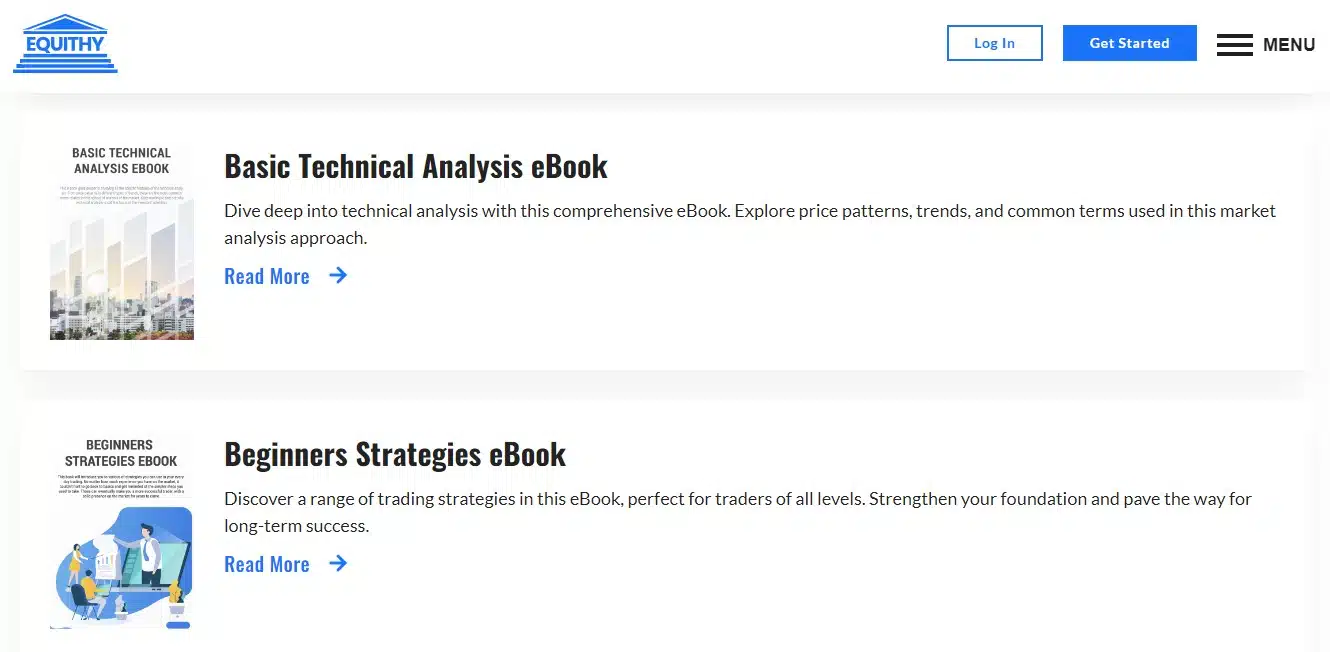The height and width of the screenshot is (652, 1330).
Task: Click the cover title text BASIC TECHNICAL ANALYSIS EBOOK
Action: 122,160
